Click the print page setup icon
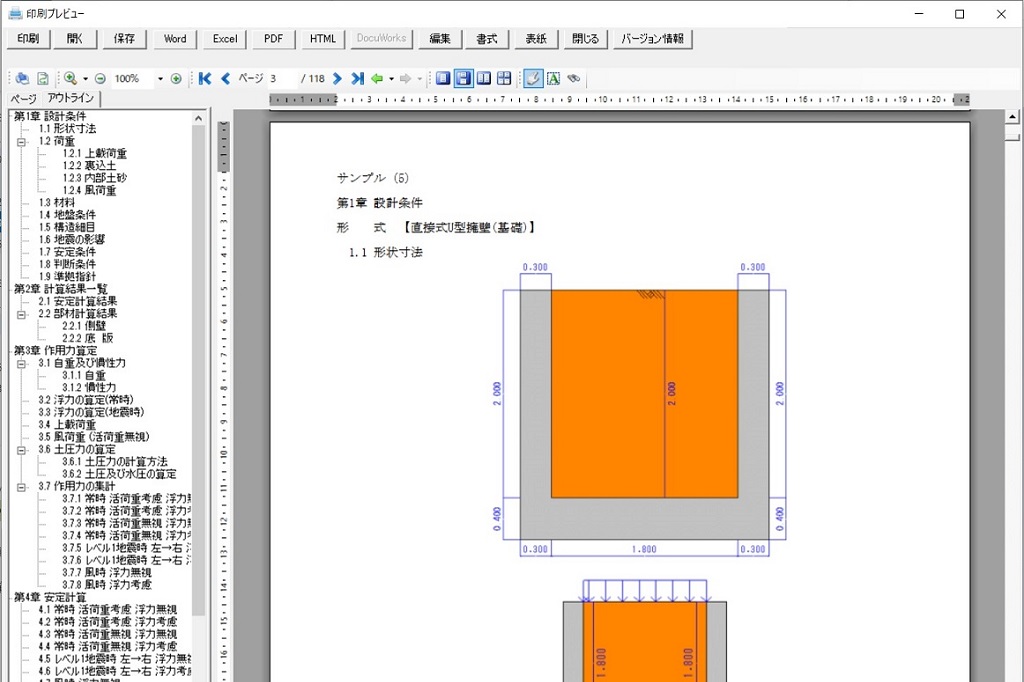Screen dimensions: 1024x682 tap(22, 78)
